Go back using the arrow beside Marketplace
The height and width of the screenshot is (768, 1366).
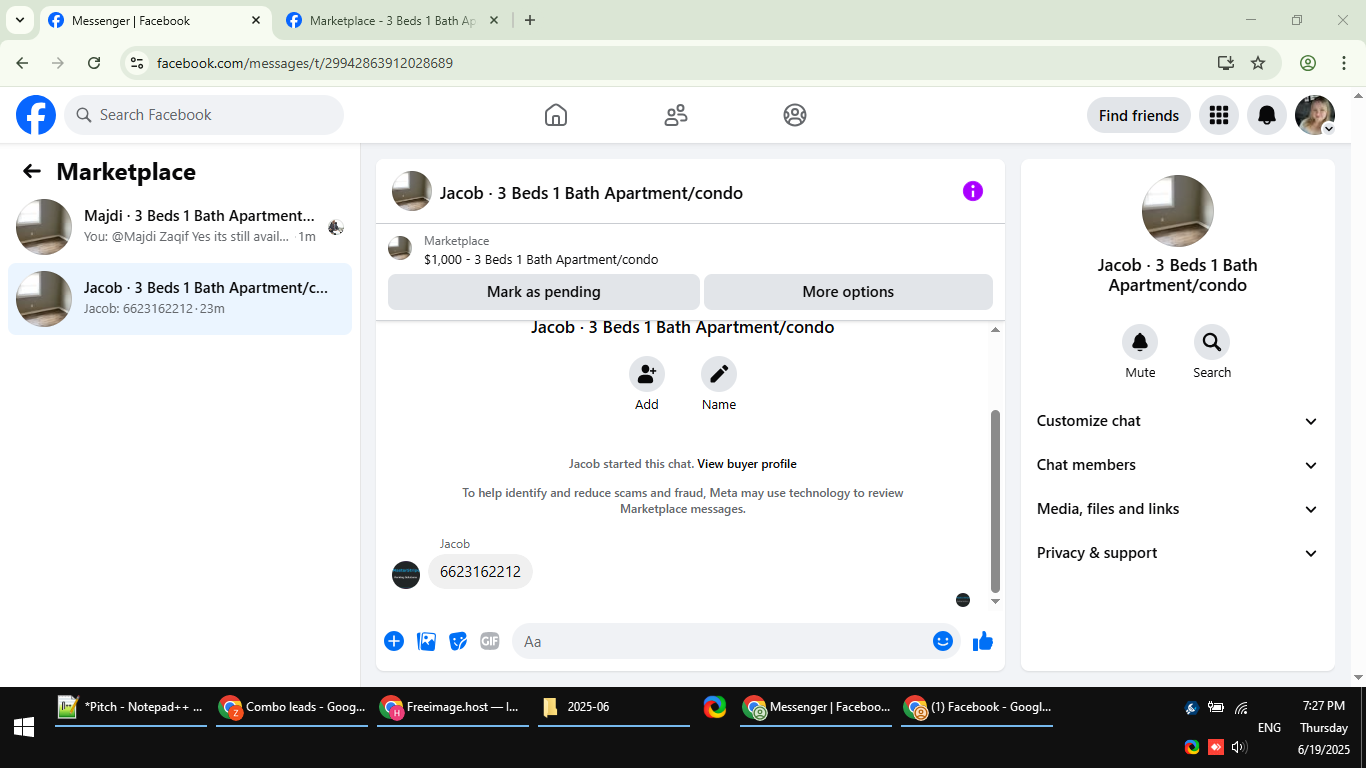coord(32,171)
